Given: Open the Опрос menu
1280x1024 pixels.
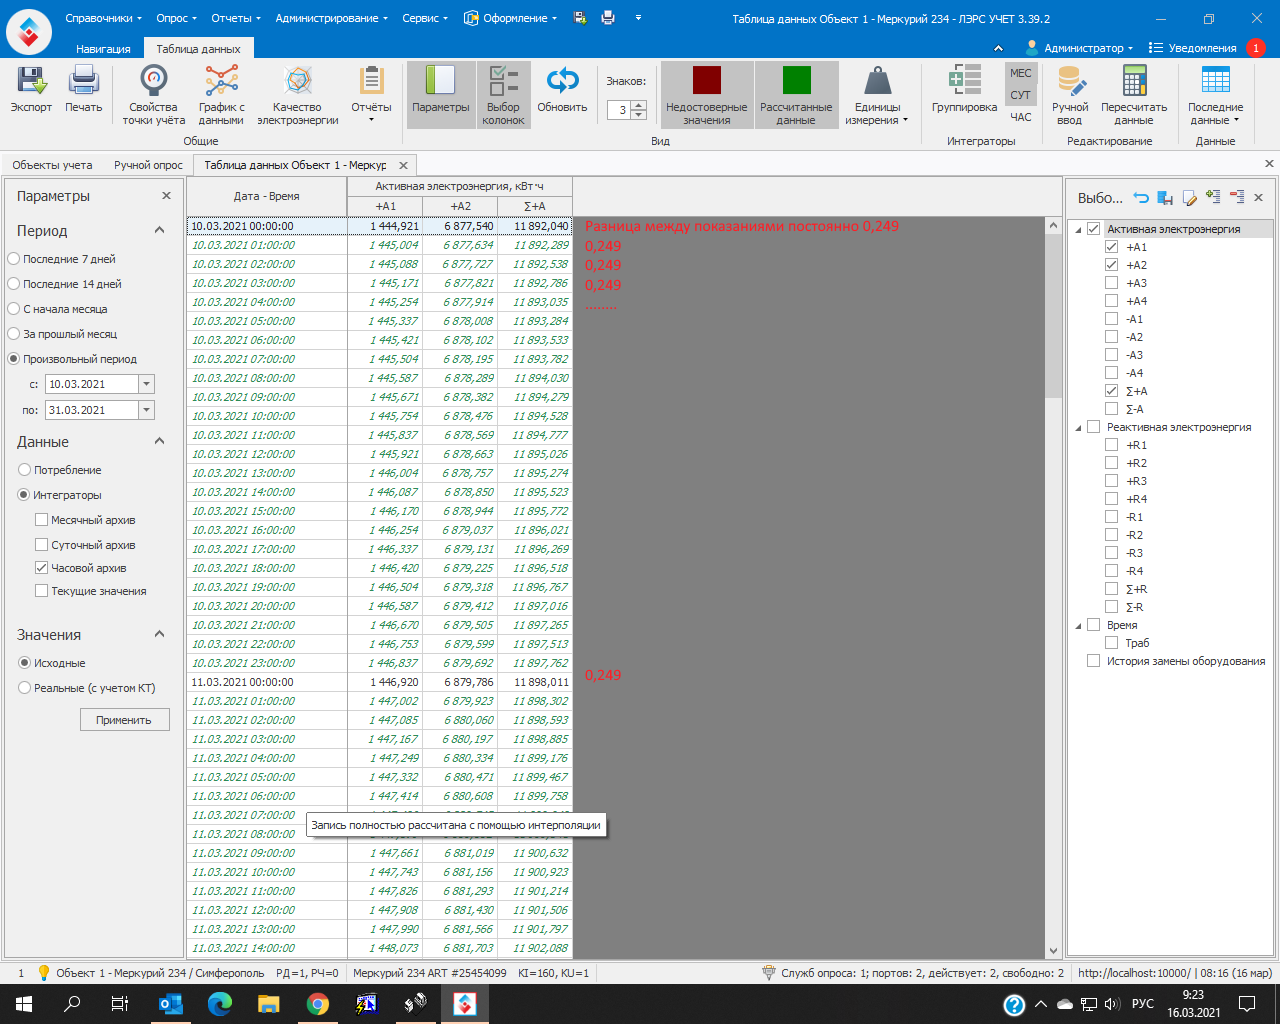Looking at the screenshot, I should (176, 18).
